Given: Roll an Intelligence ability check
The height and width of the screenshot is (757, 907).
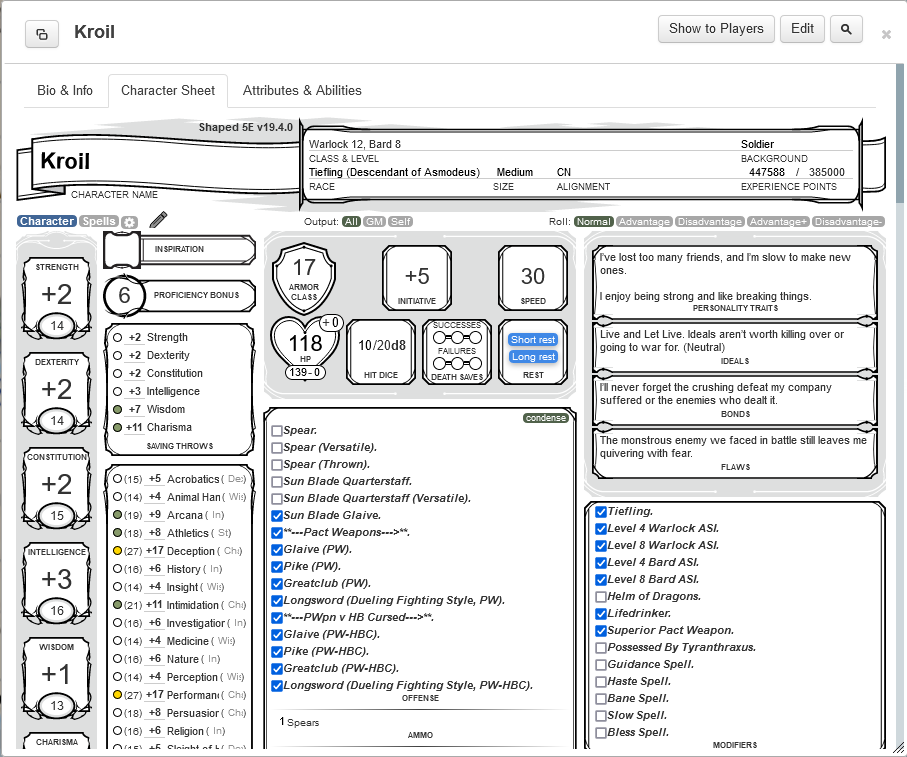Looking at the screenshot, I should coord(57,579).
